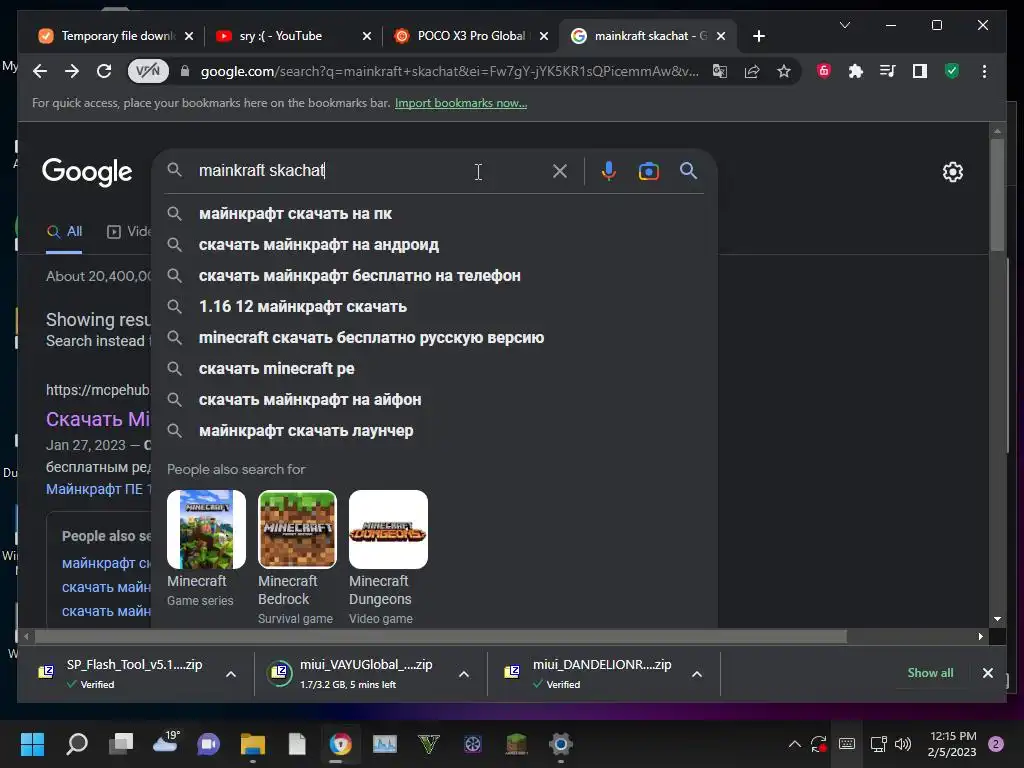Search by image with camera icon
This screenshot has height=768, width=1024.
pyautogui.click(x=648, y=171)
